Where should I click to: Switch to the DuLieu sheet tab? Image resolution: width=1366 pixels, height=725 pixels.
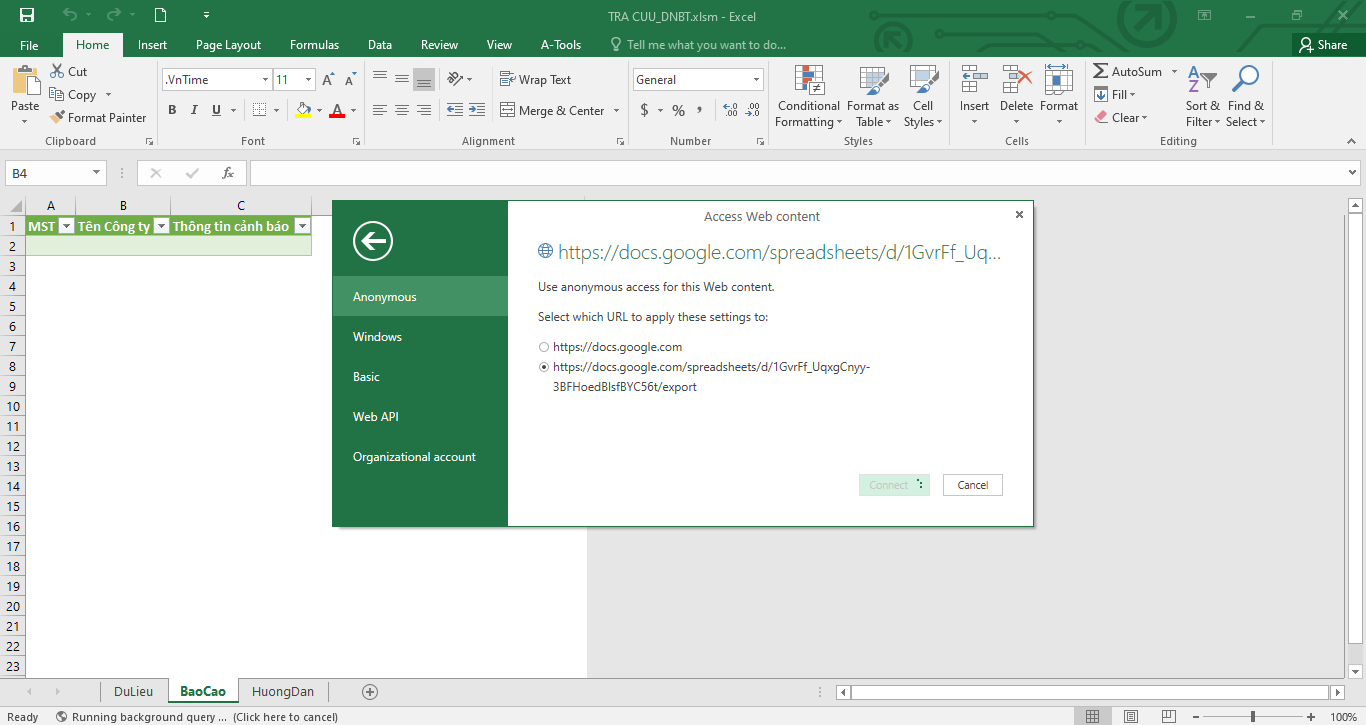(x=134, y=691)
